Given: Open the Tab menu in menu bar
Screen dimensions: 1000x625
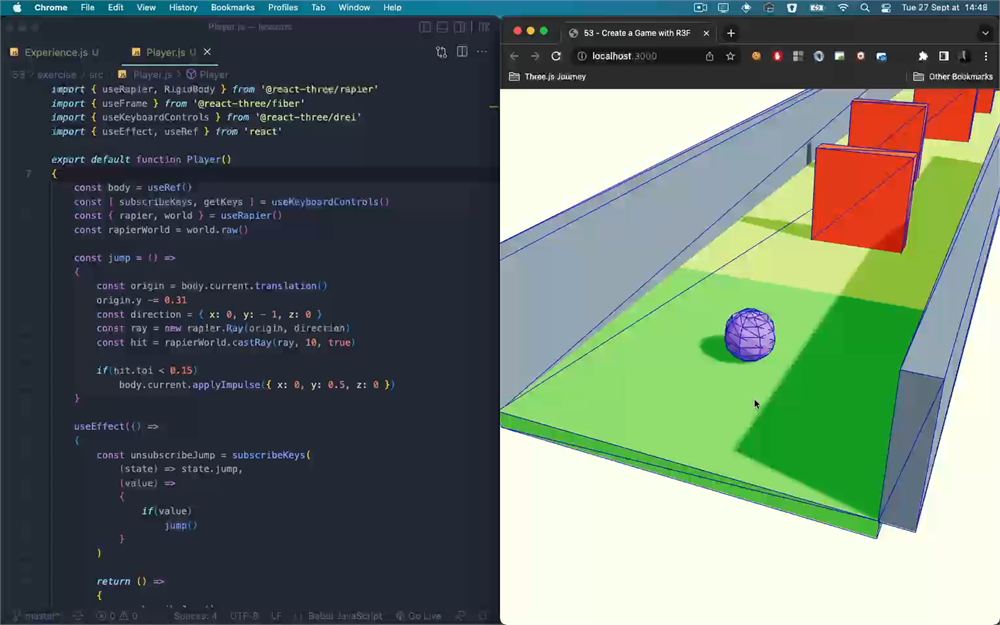Looking at the screenshot, I should tap(318, 8).
